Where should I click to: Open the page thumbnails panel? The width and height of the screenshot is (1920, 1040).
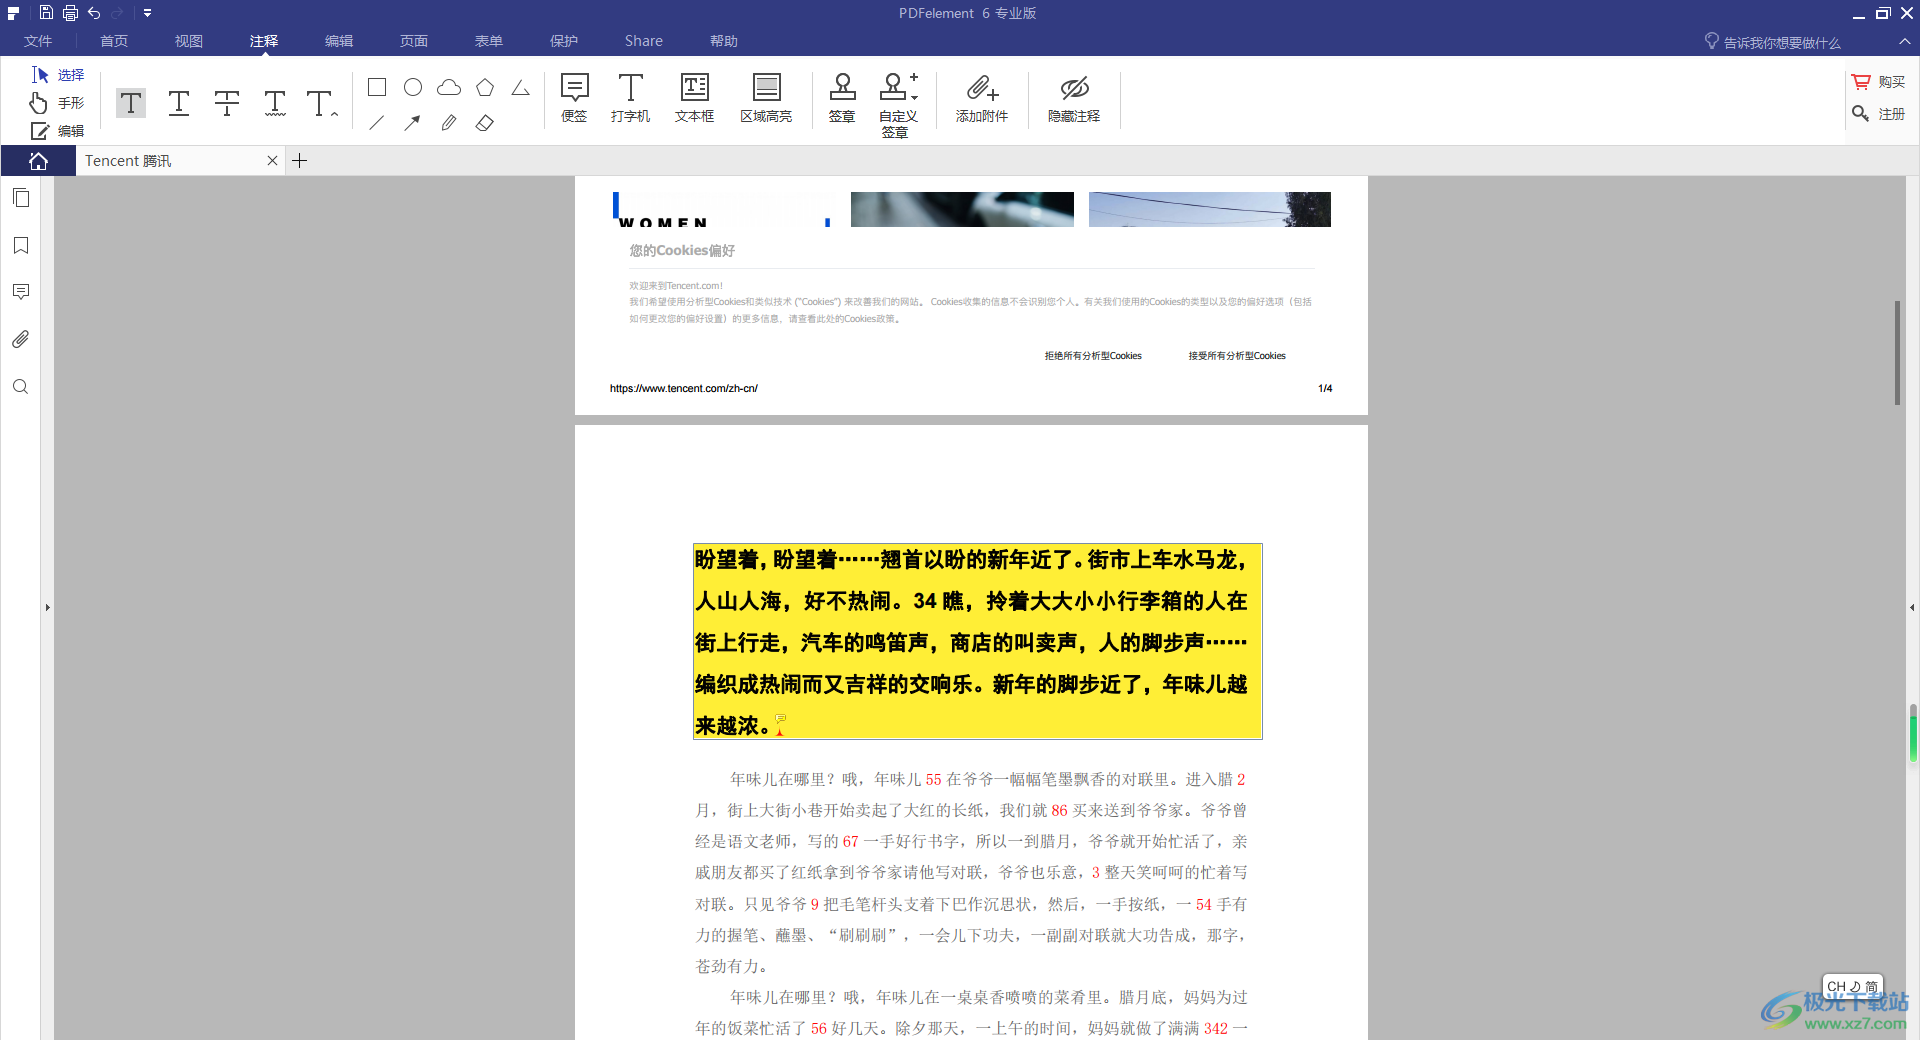[x=21, y=198]
